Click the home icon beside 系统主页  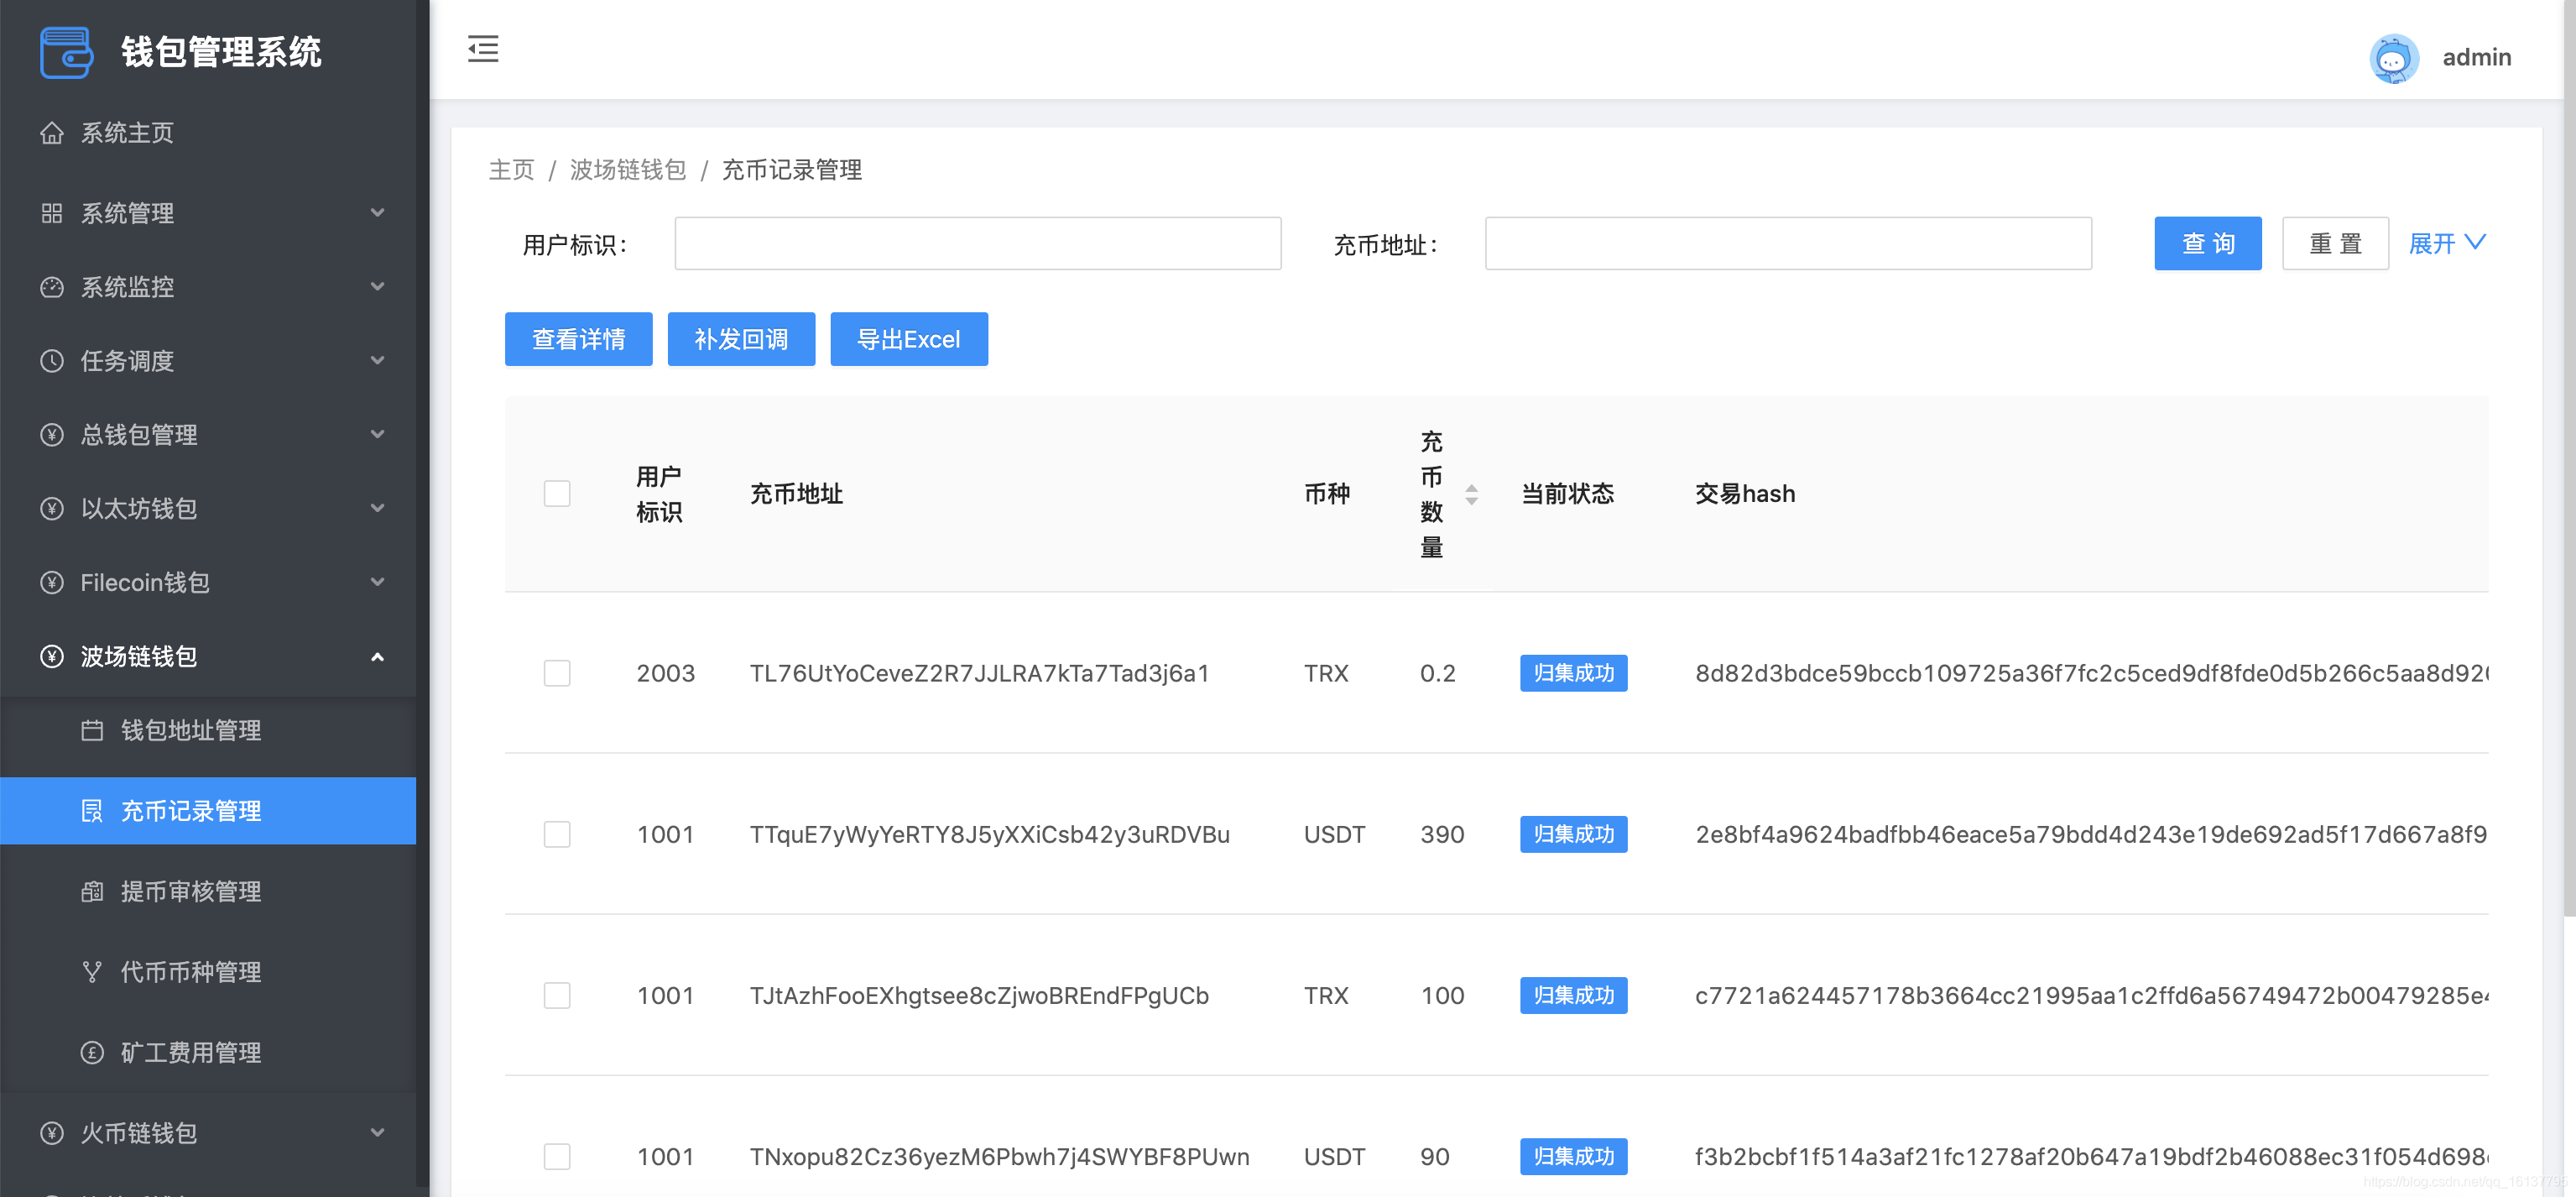click(x=52, y=133)
